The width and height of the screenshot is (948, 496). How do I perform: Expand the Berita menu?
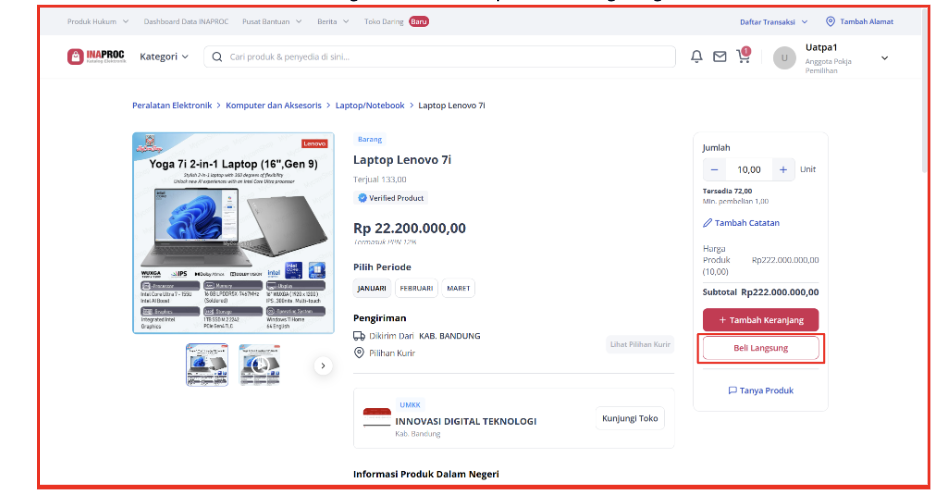[x=333, y=21]
